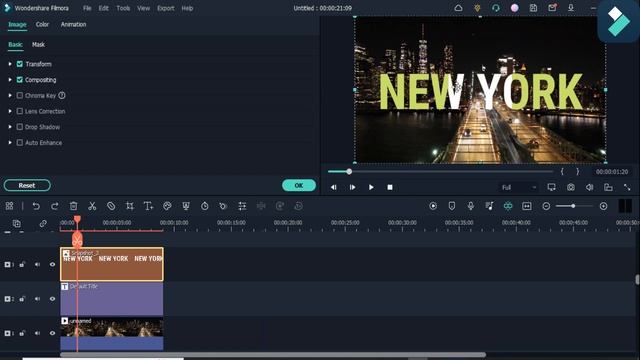Expand the Drop Shadow section arrow
640x360 pixels.
[10, 127]
